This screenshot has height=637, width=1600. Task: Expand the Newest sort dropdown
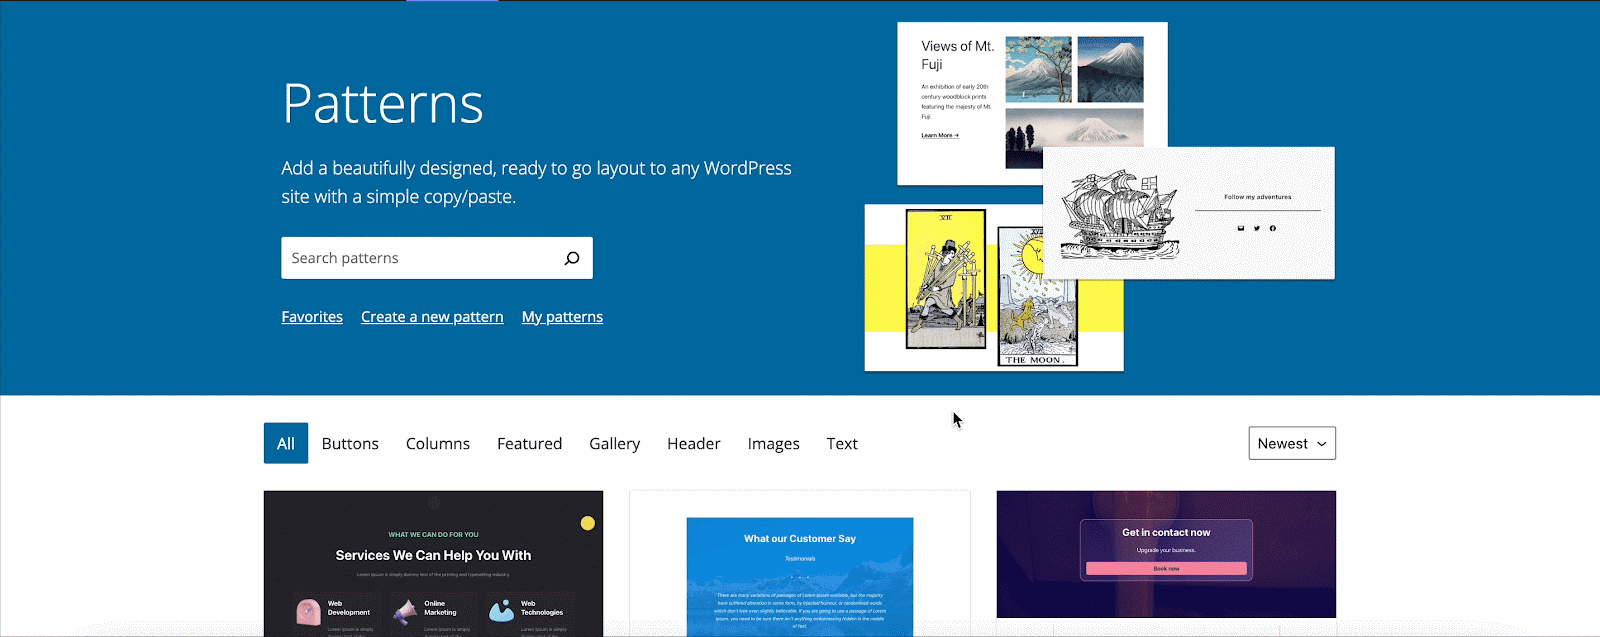click(1292, 443)
